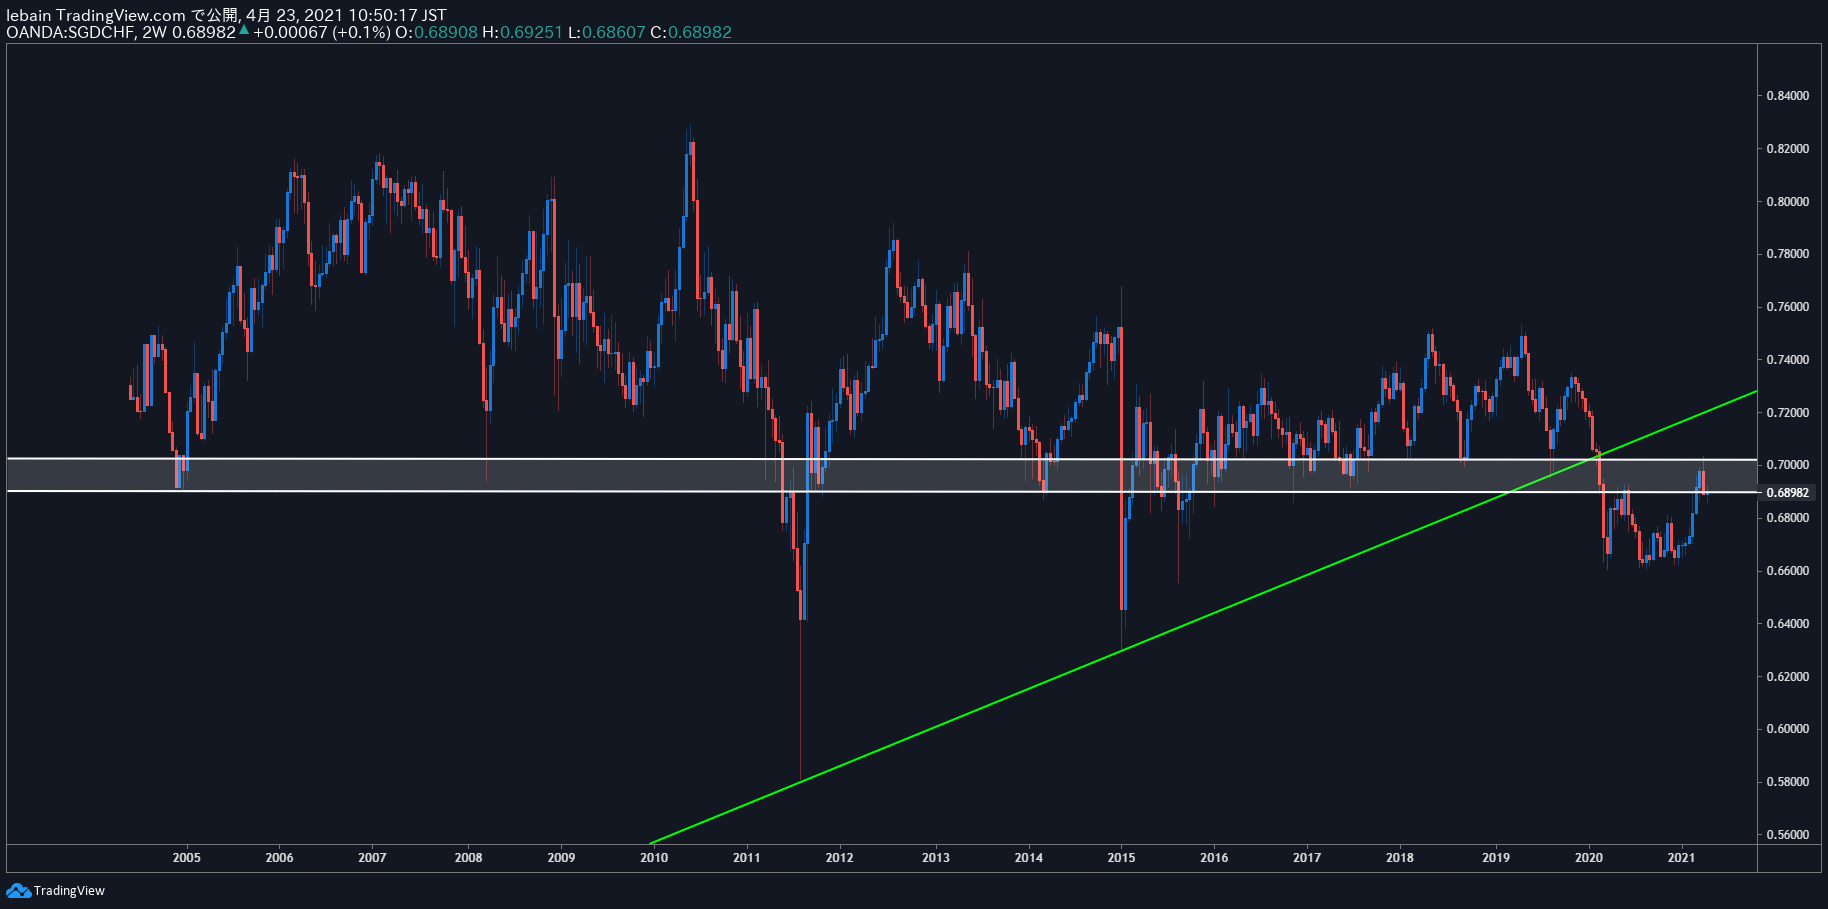1828x909 pixels.
Task: Click the 2008 year label on time axis
Action: 468,857
